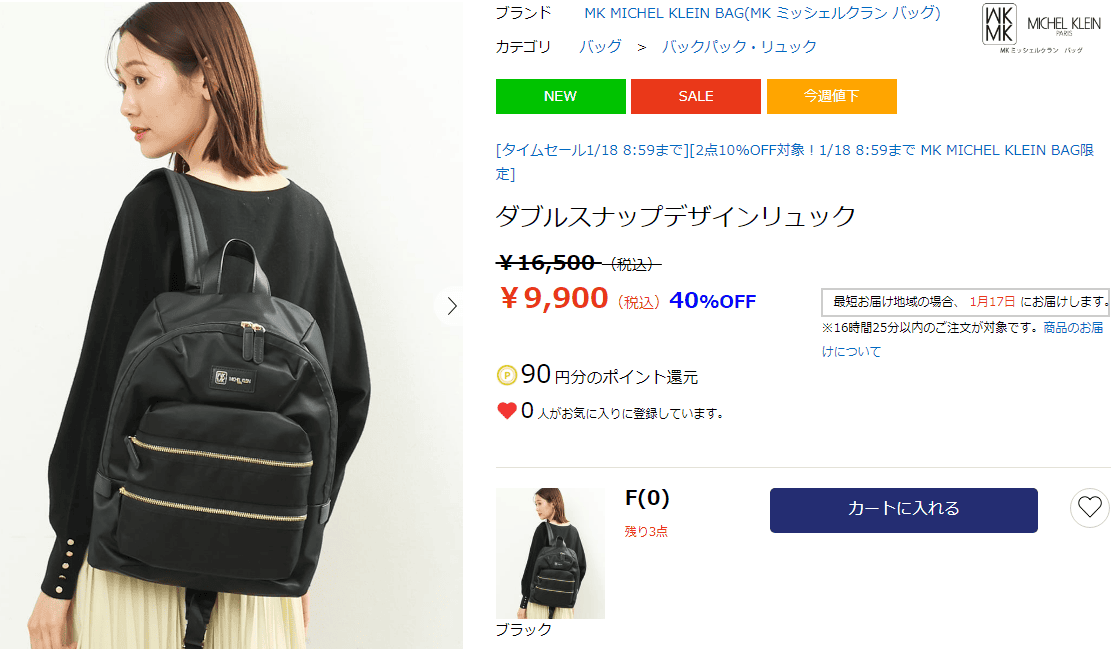The image size is (1120, 649).
Task: Click the orange 今週値下 badge
Action: 831,96
